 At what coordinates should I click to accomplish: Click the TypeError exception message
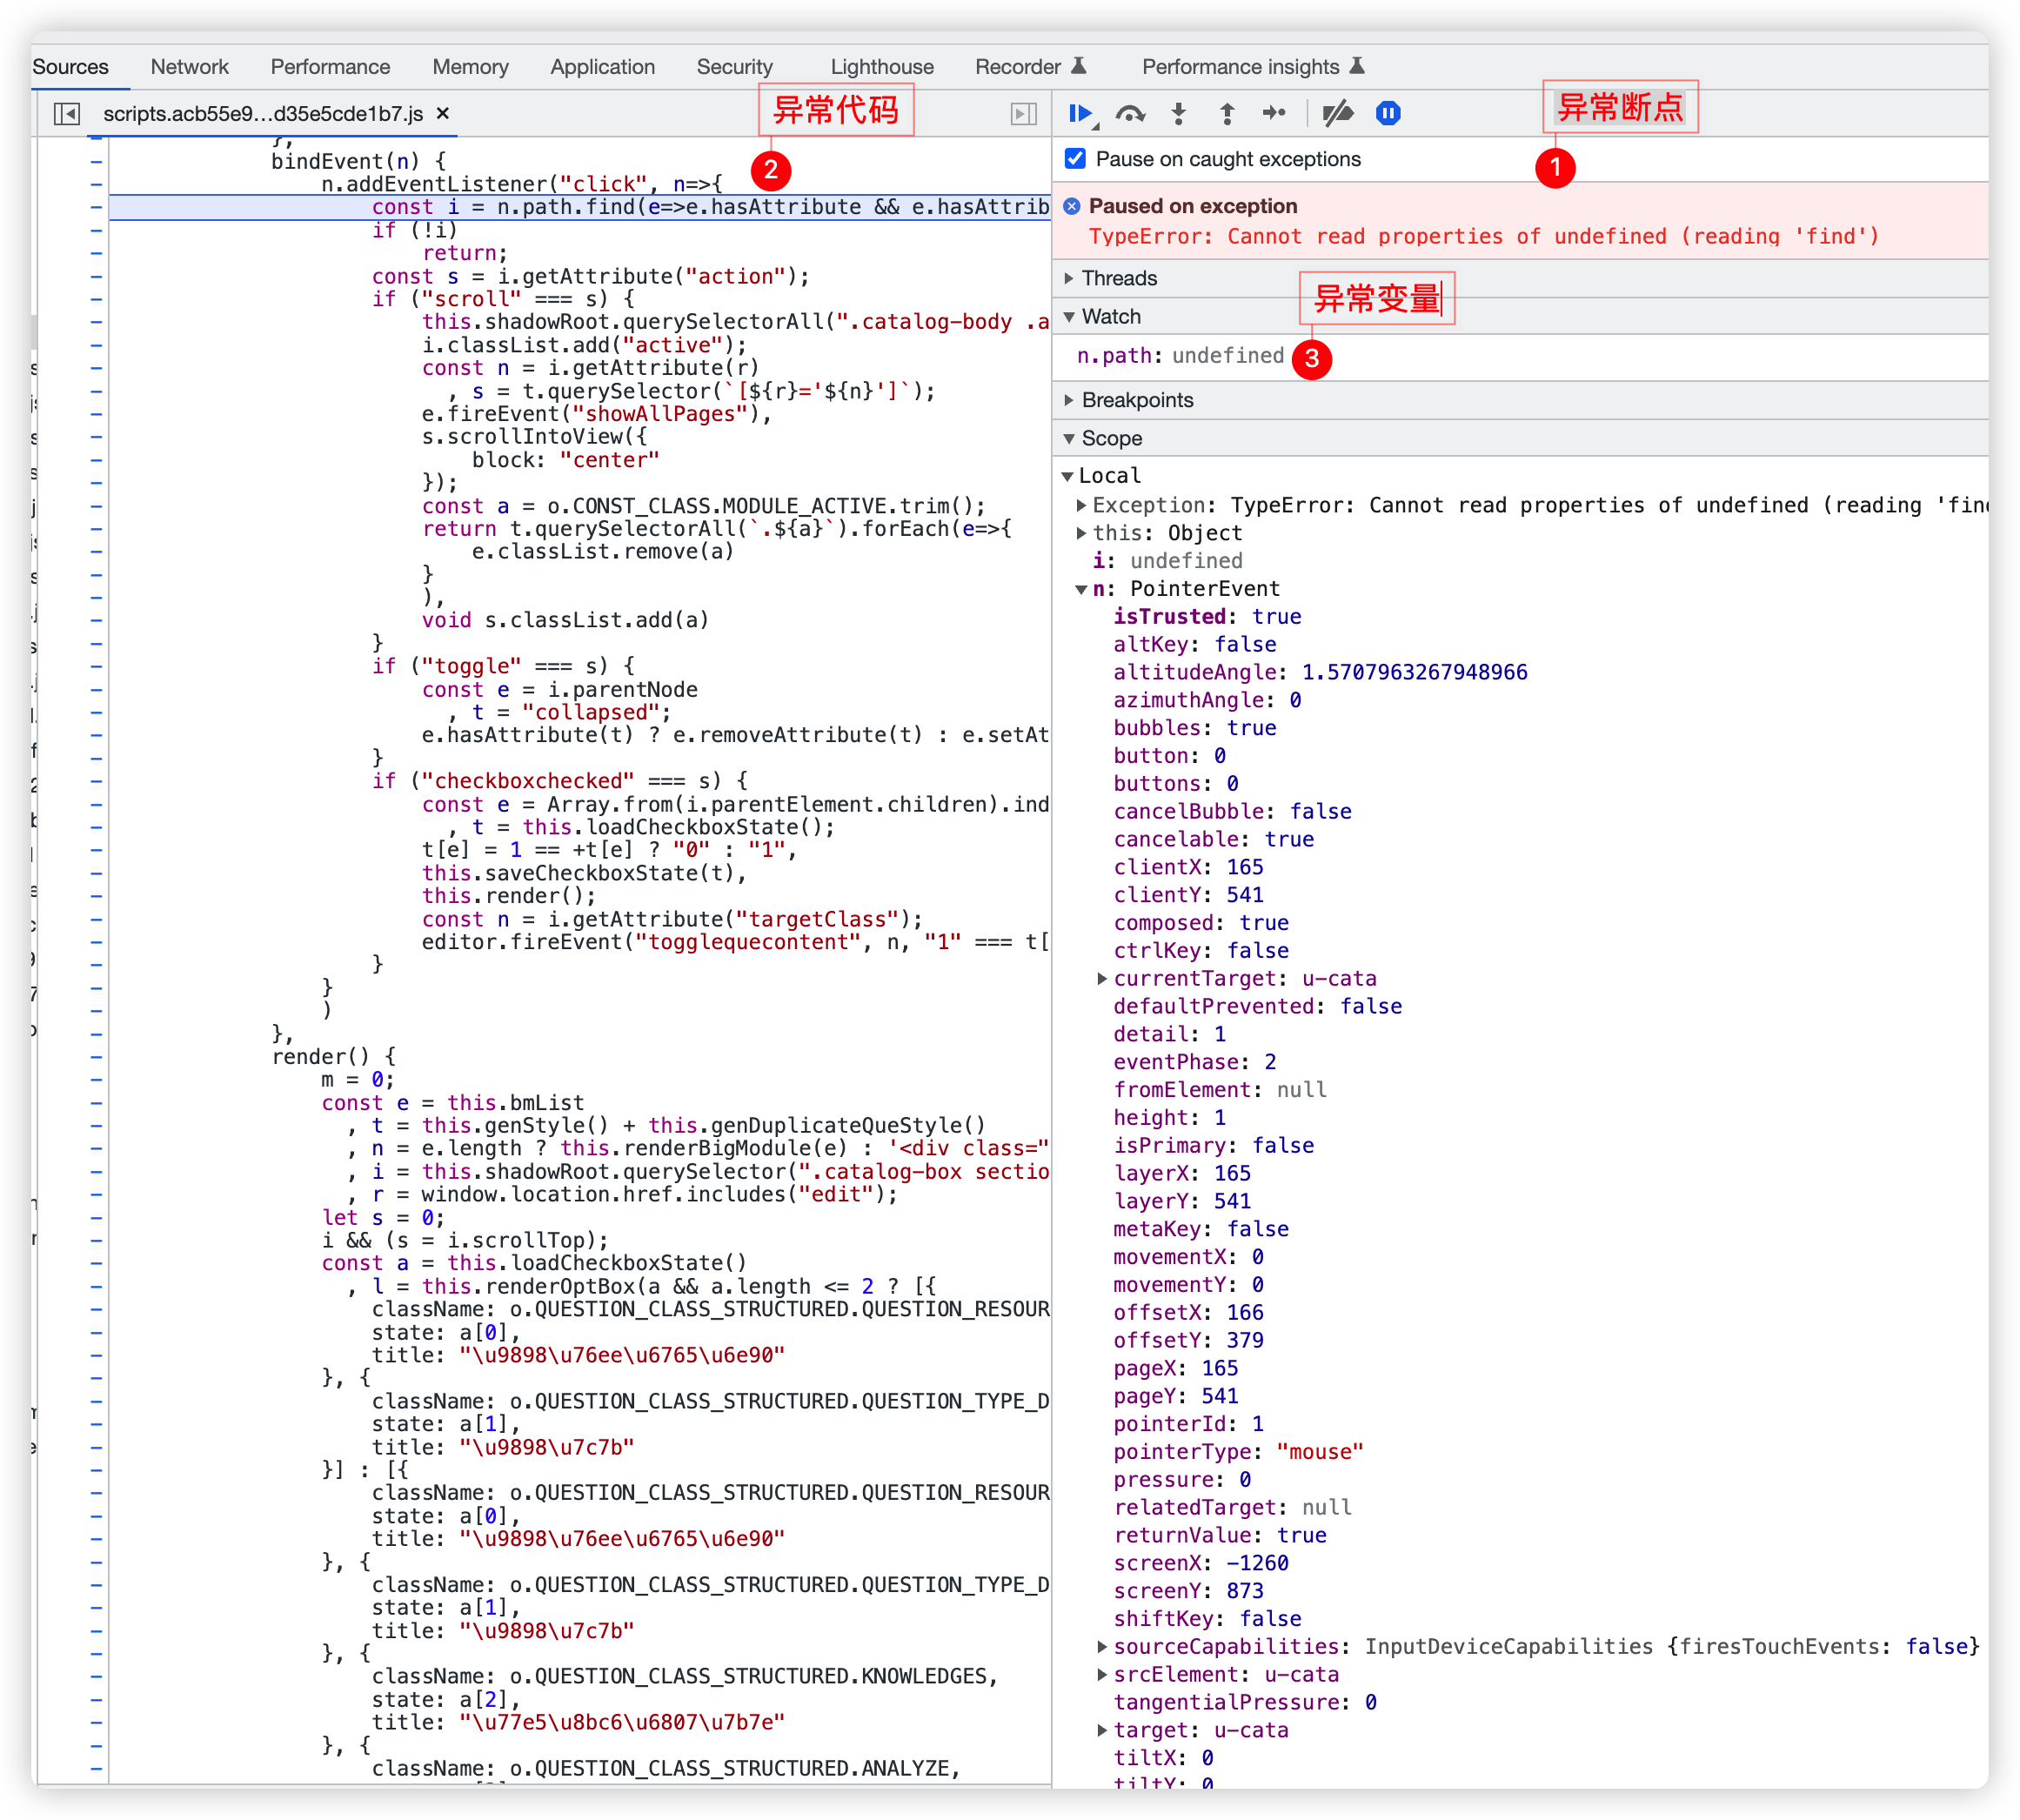coord(1484,236)
